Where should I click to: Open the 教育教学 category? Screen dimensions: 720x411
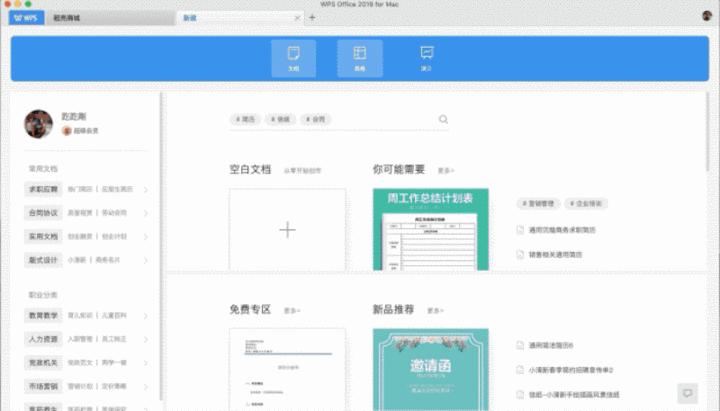[43, 315]
